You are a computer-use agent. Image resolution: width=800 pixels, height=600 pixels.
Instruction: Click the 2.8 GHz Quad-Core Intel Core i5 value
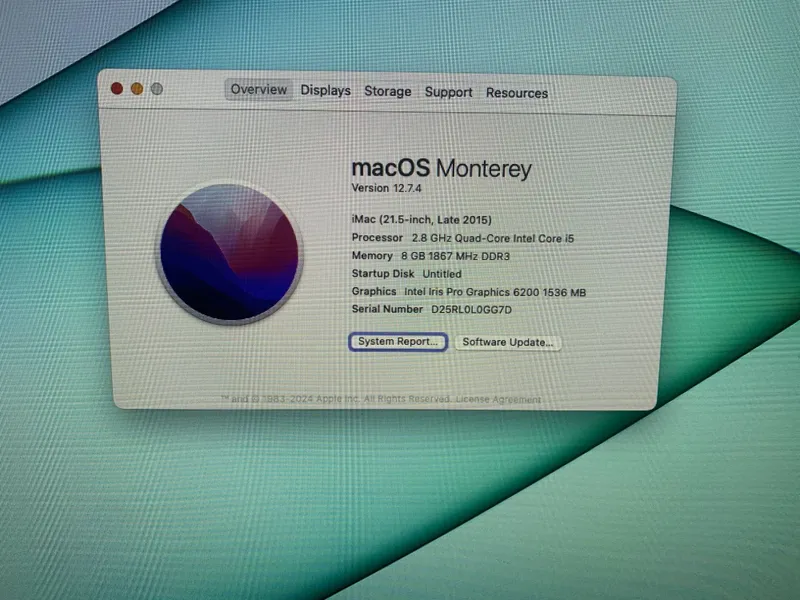click(x=493, y=238)
